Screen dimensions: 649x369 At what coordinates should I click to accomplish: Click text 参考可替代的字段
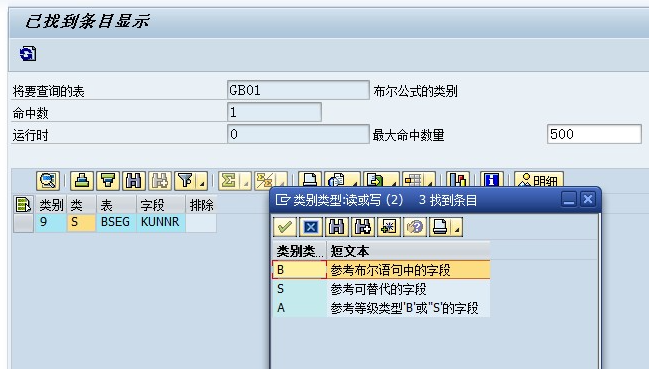pos(378,289)
